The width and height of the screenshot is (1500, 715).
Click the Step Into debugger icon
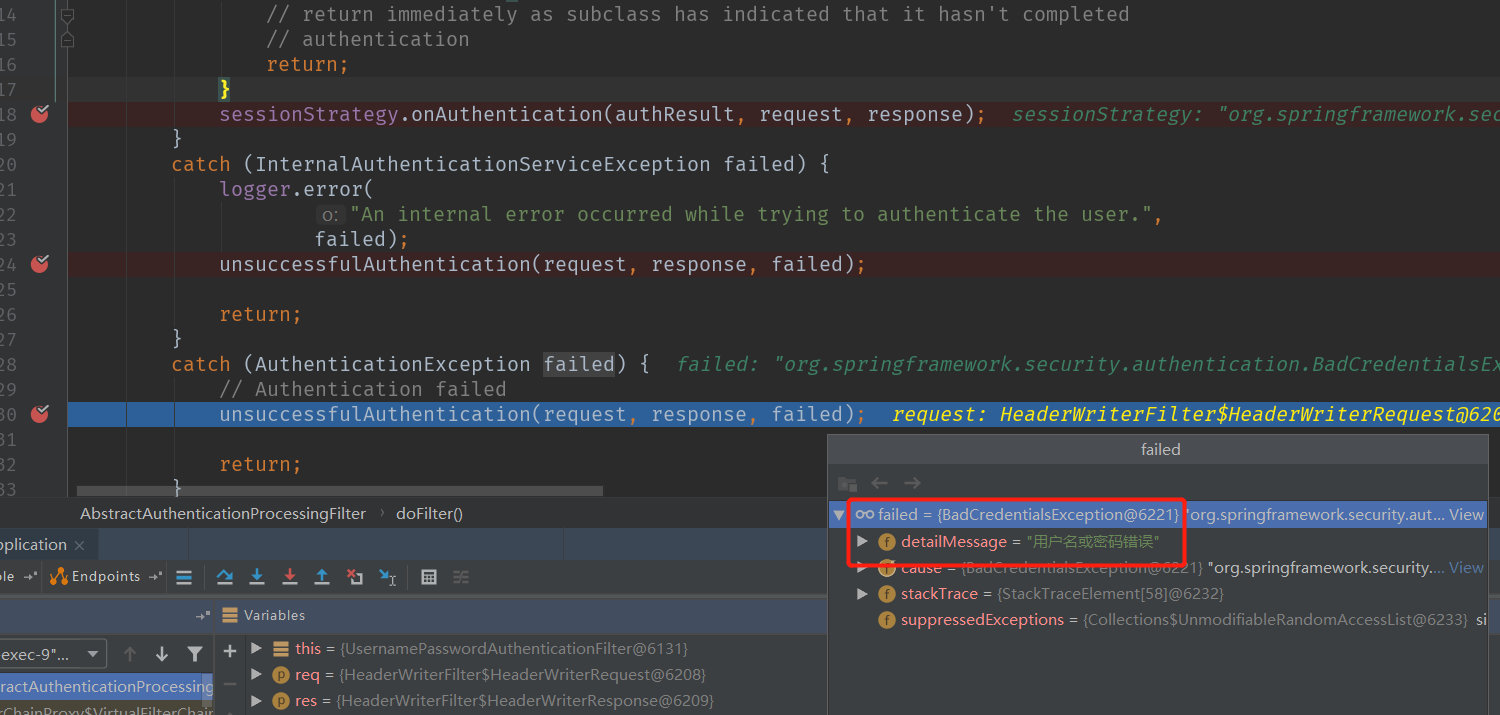point(257,577)
